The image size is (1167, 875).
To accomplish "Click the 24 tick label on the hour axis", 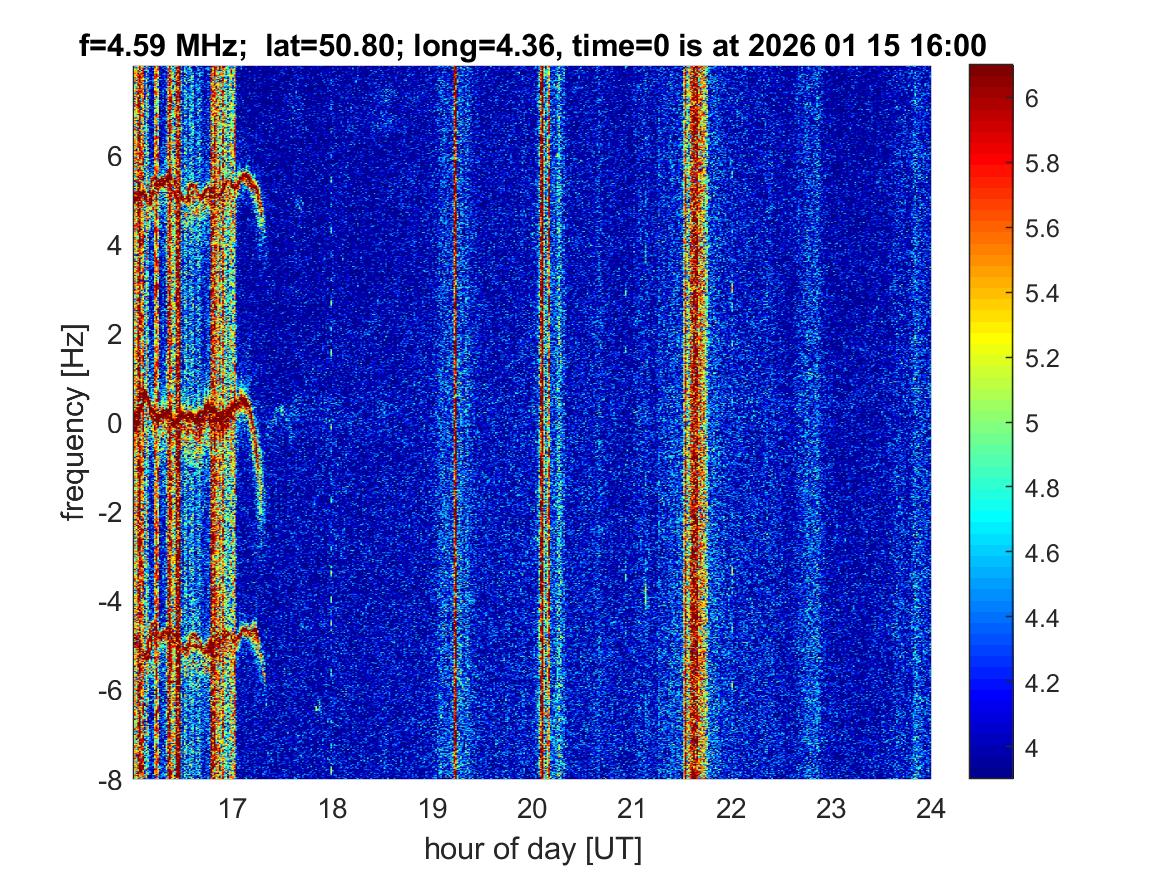I will click(930, 807).
